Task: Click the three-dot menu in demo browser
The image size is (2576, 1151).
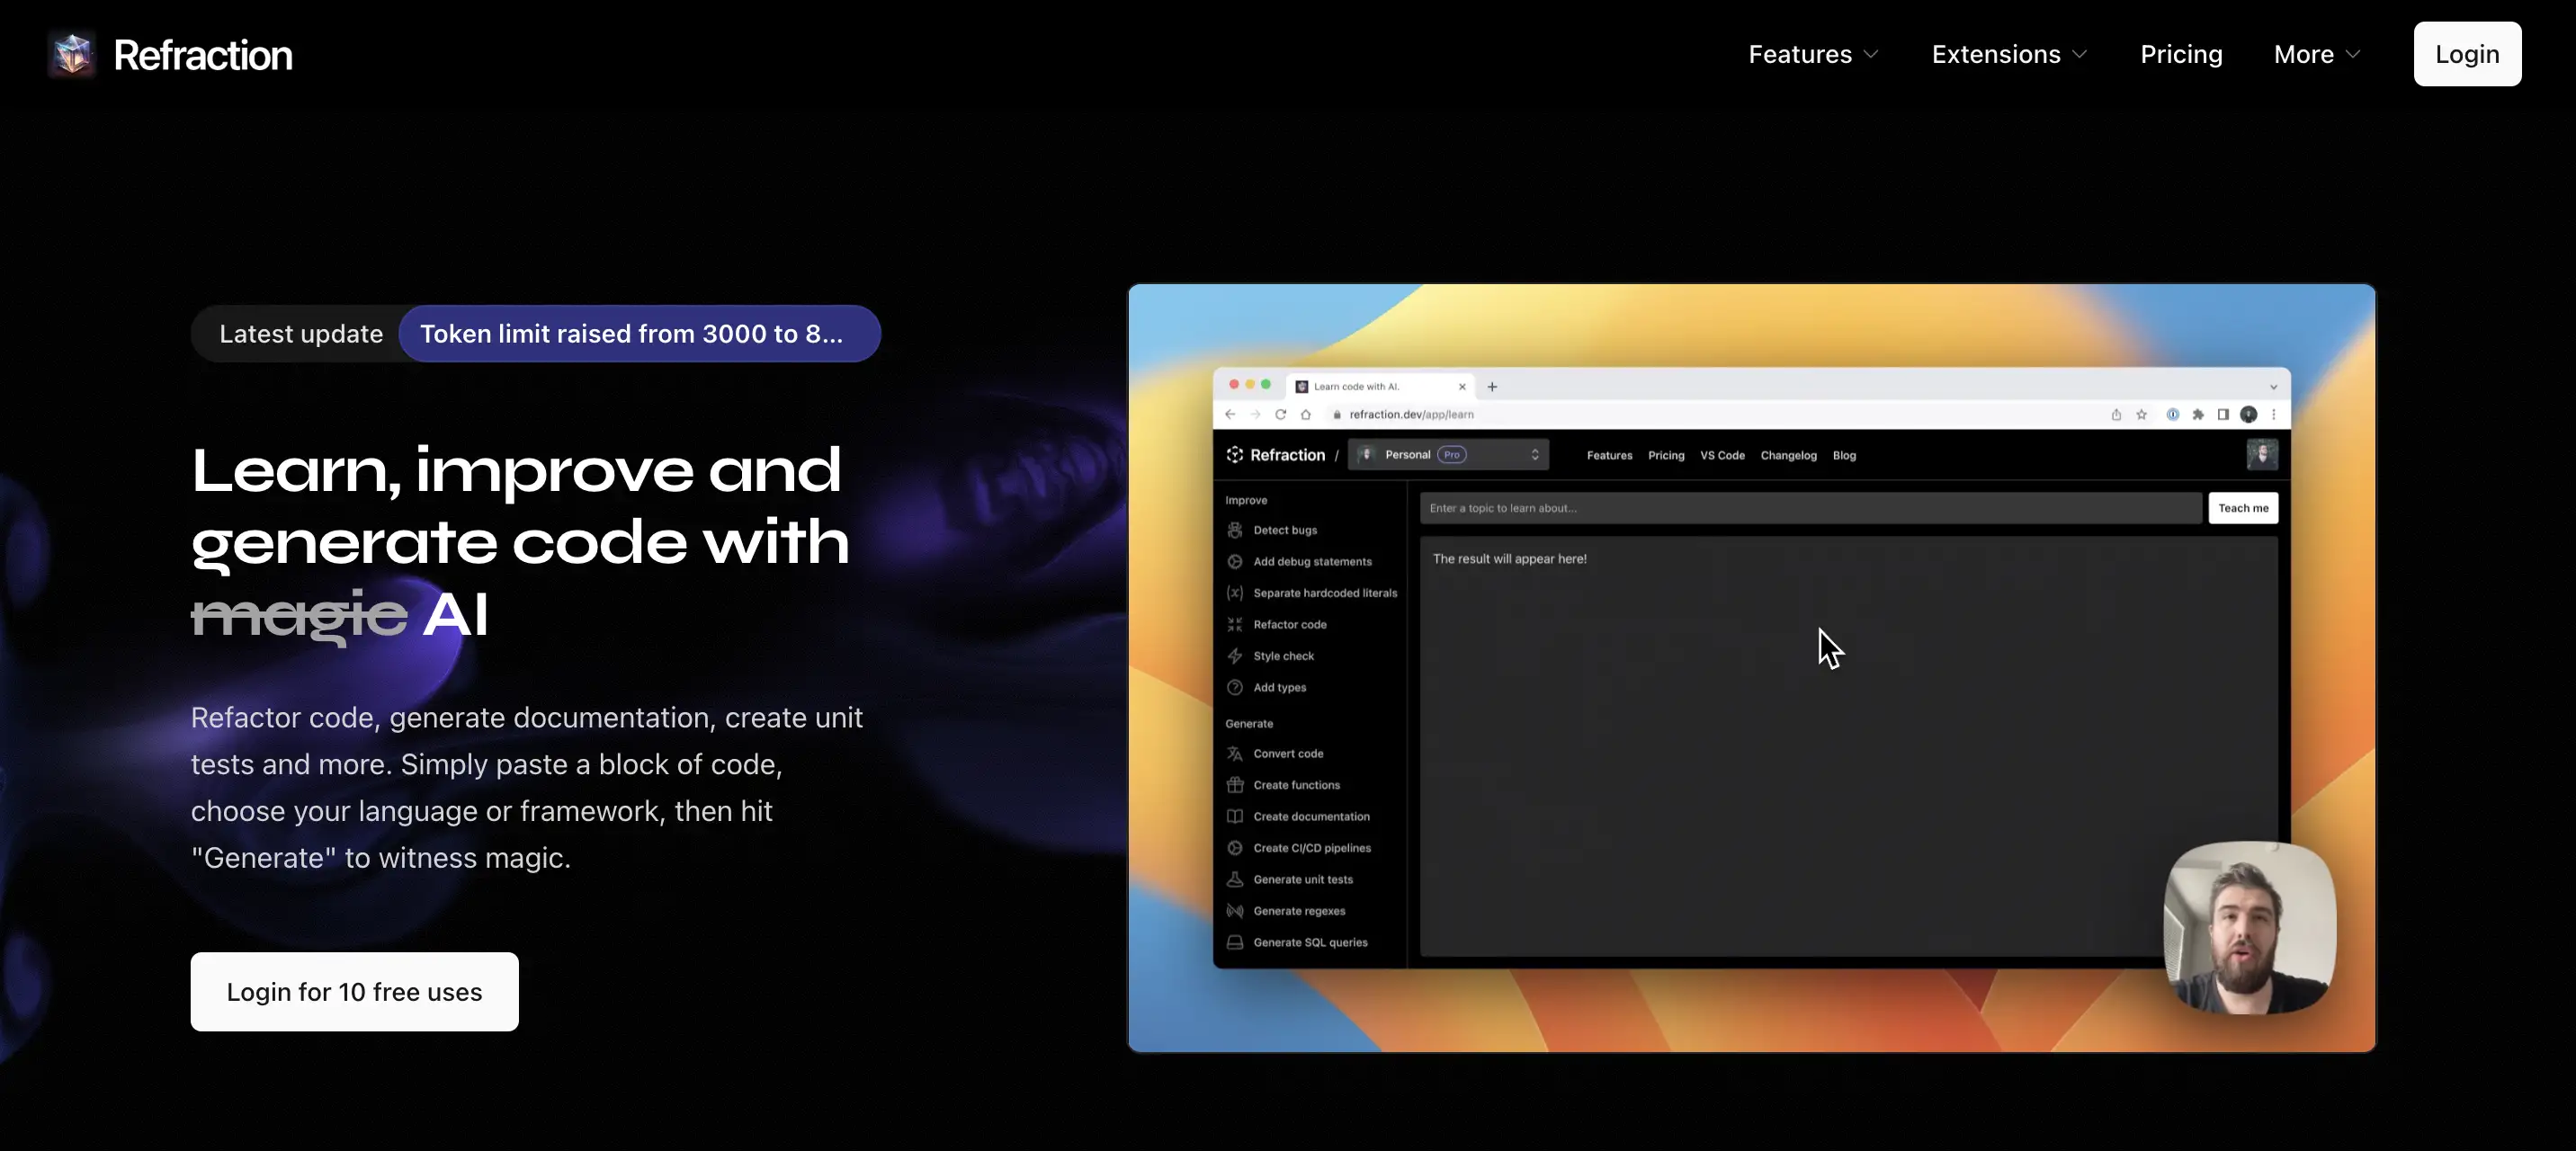Action: click(x=2273, y=414)
